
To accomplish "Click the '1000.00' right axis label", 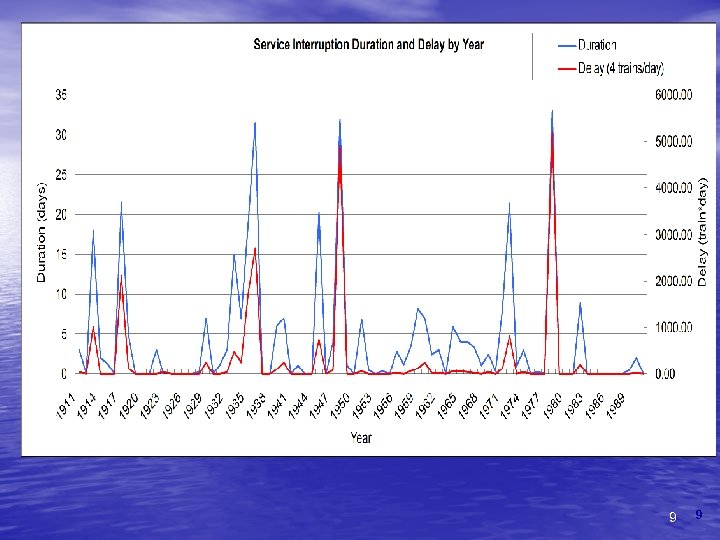I will [x=674, y=327].
